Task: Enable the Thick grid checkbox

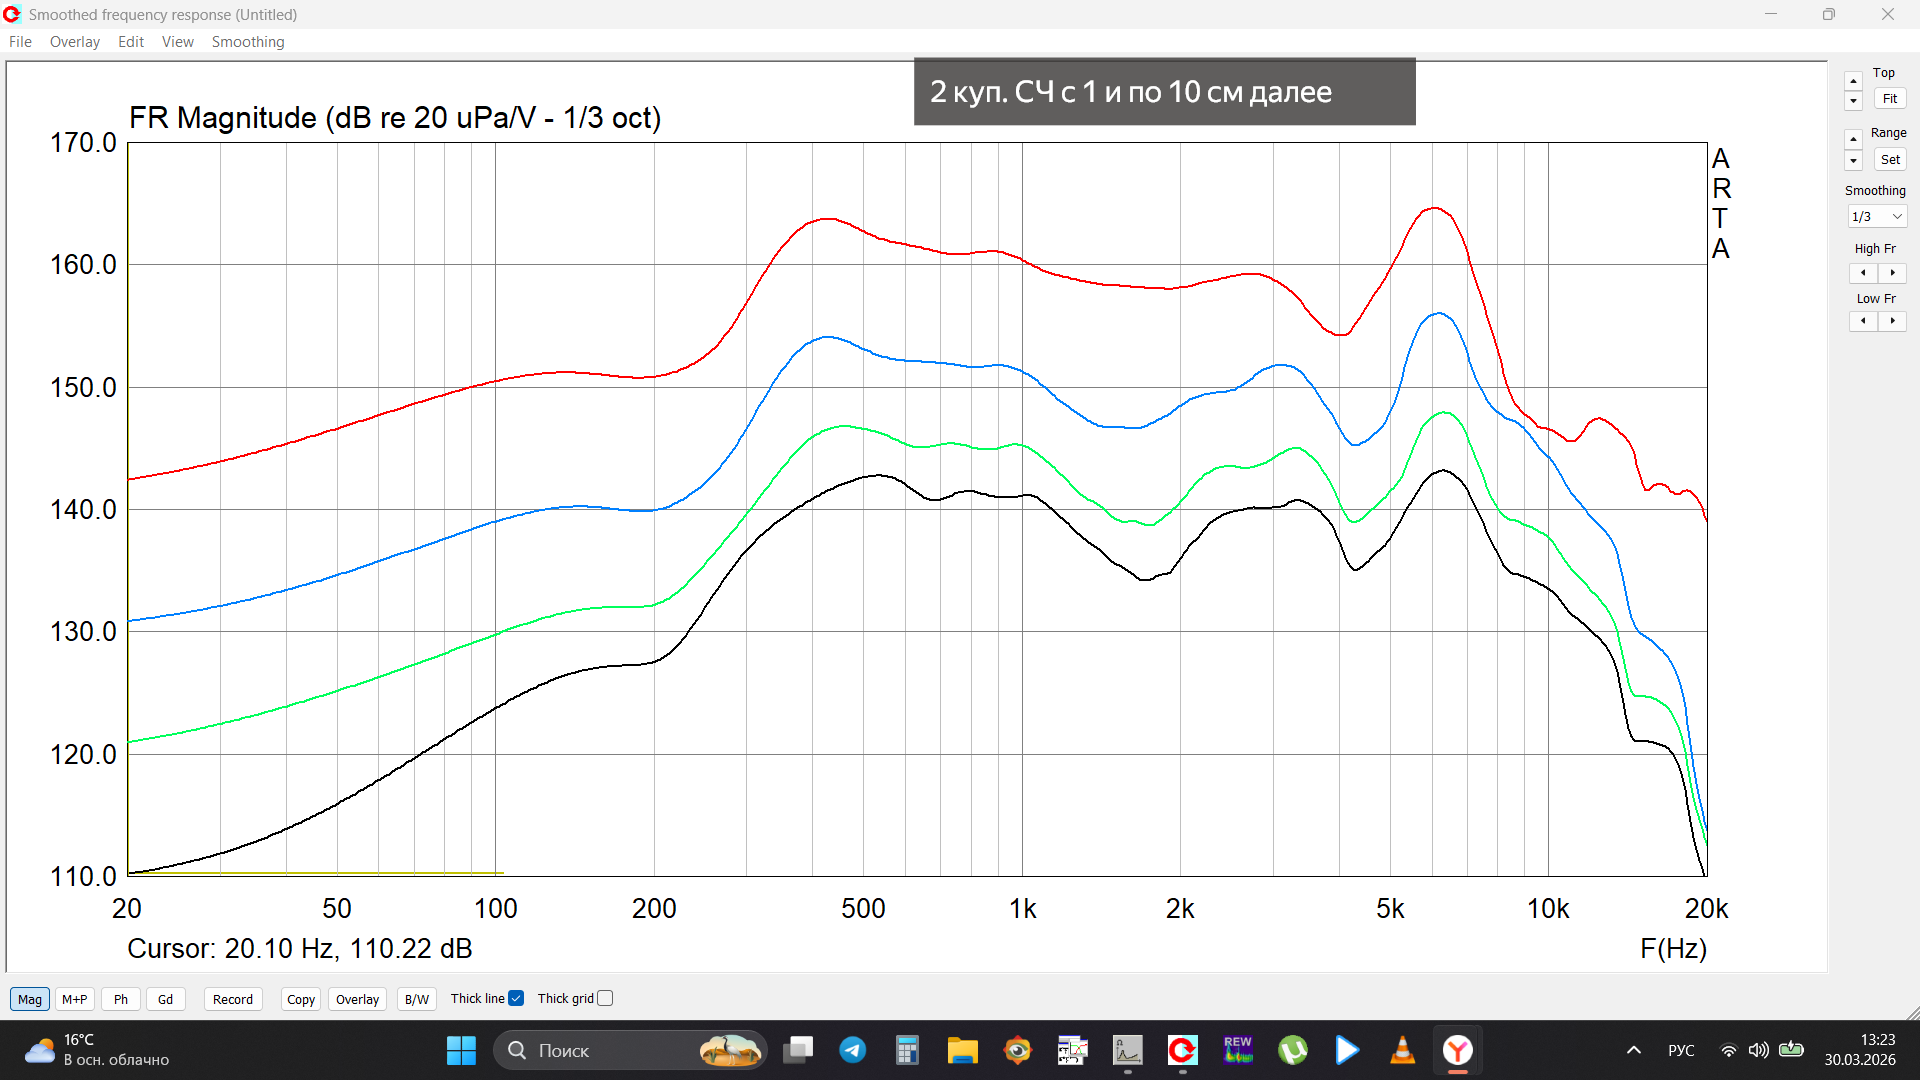Action: (x=605, y=998)
